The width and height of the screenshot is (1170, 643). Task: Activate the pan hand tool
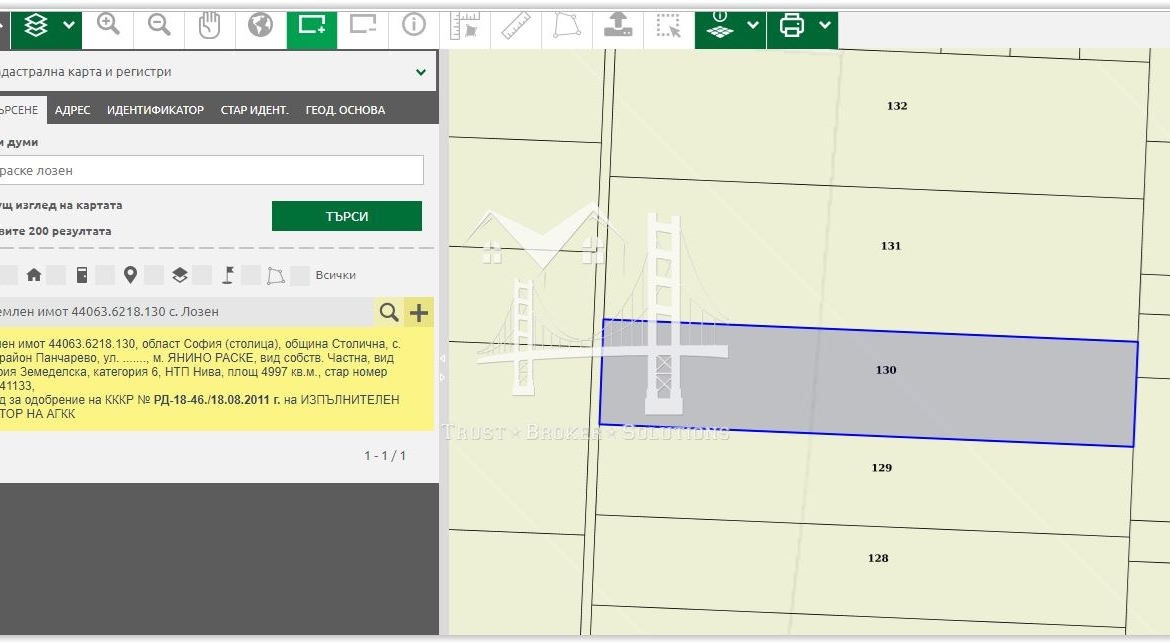point(209,26)
